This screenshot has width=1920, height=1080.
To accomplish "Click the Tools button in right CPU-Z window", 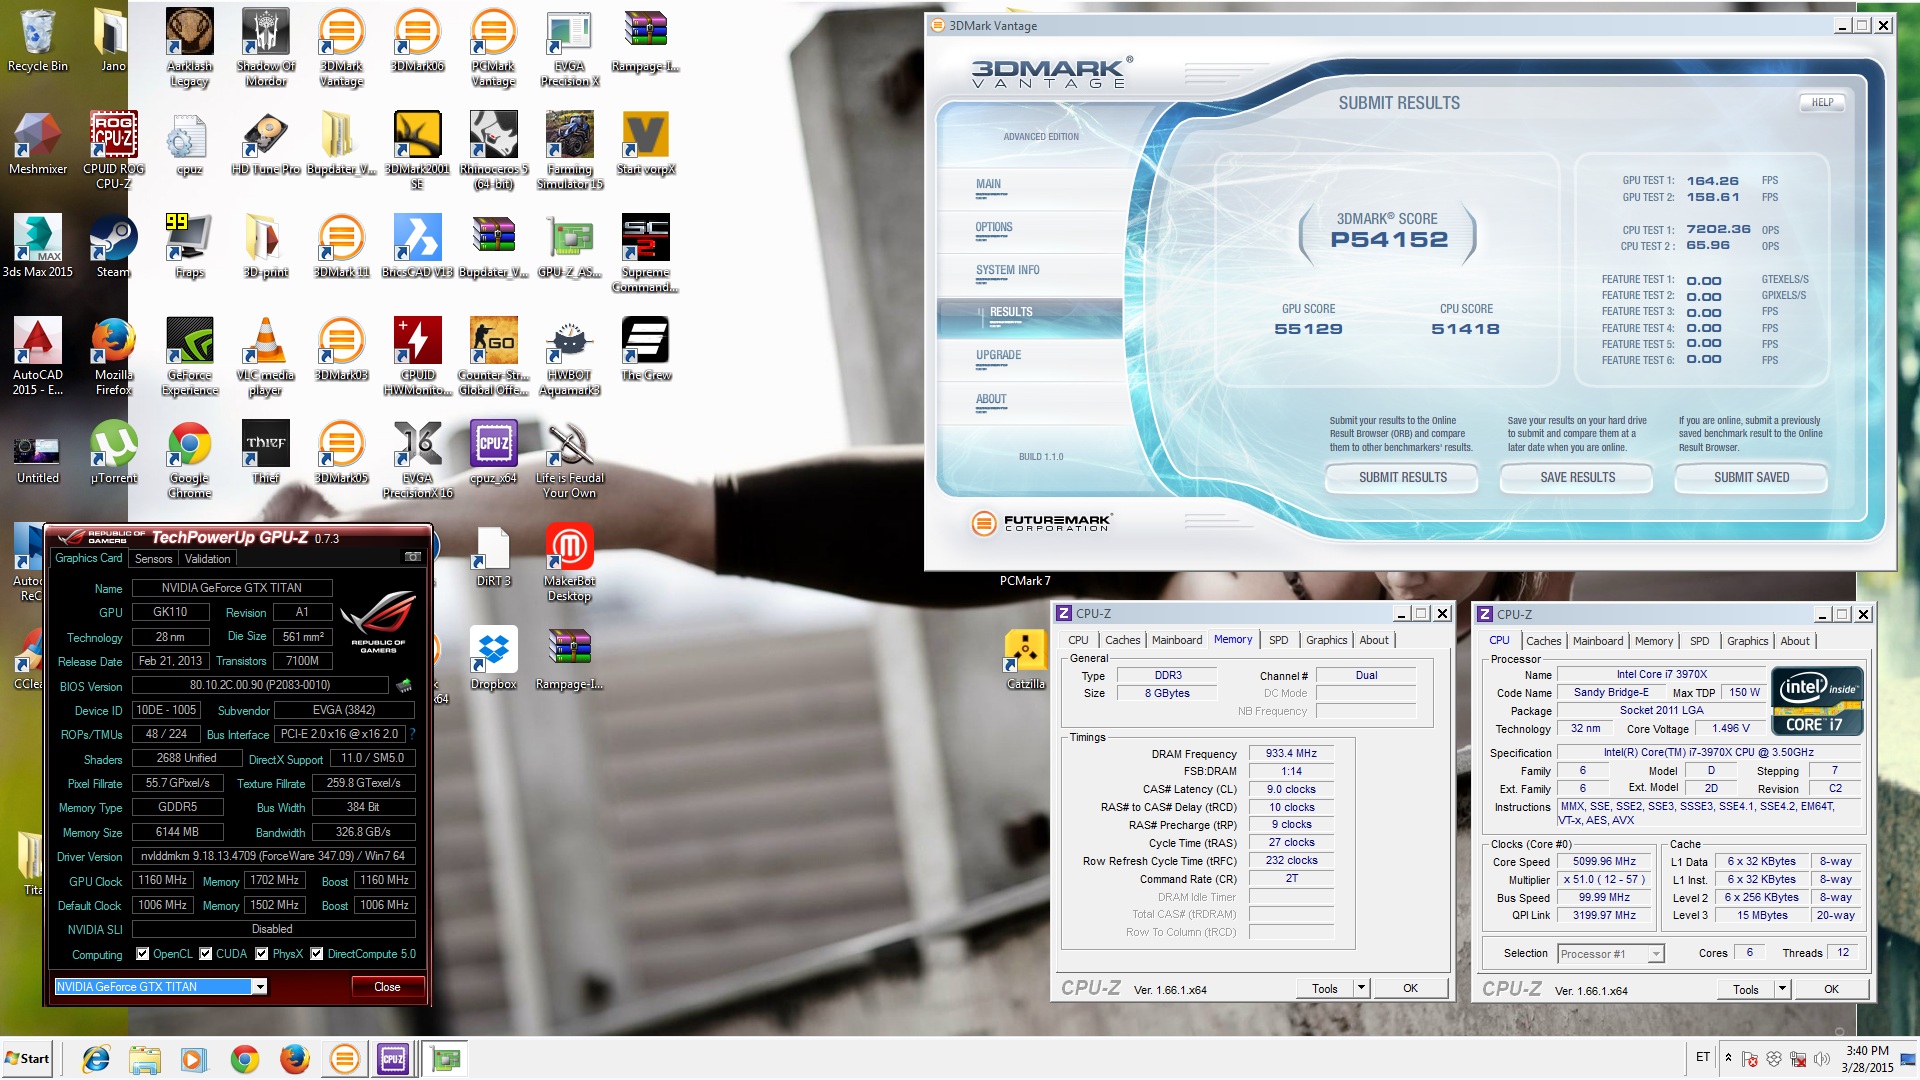I will point(1746,989).
